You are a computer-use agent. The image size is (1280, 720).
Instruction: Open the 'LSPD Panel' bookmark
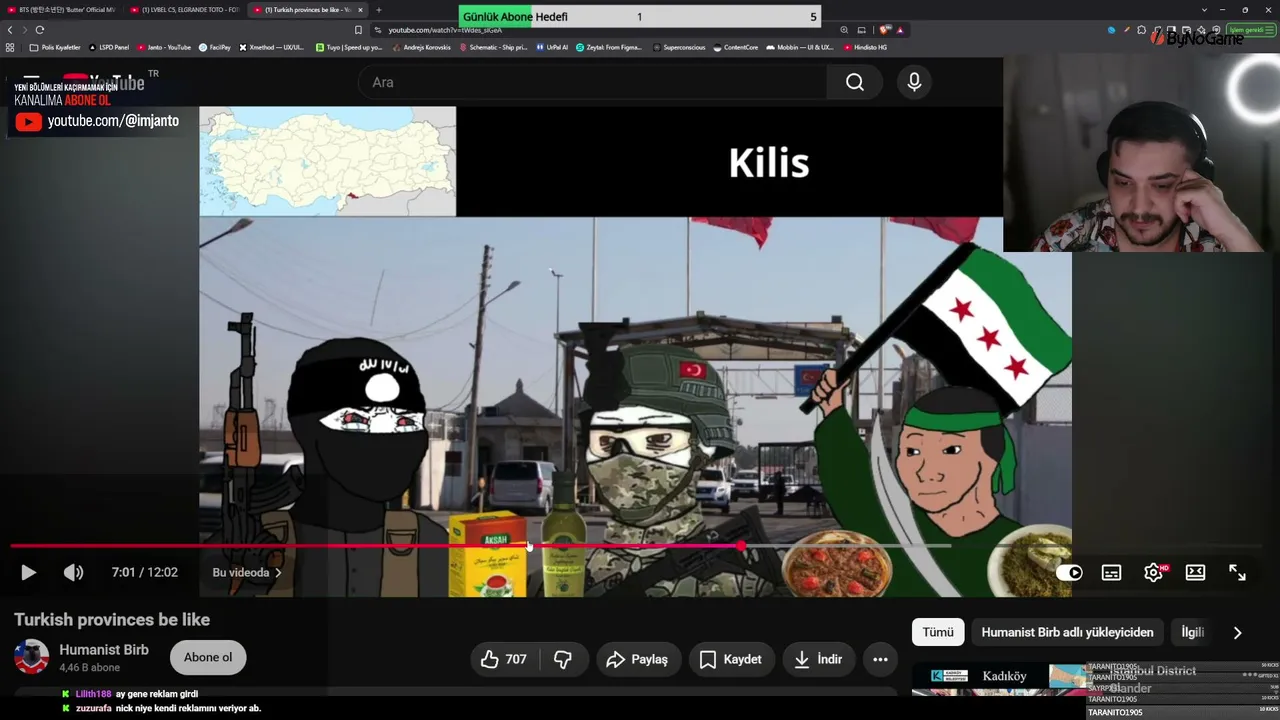(x=109, y=47)
